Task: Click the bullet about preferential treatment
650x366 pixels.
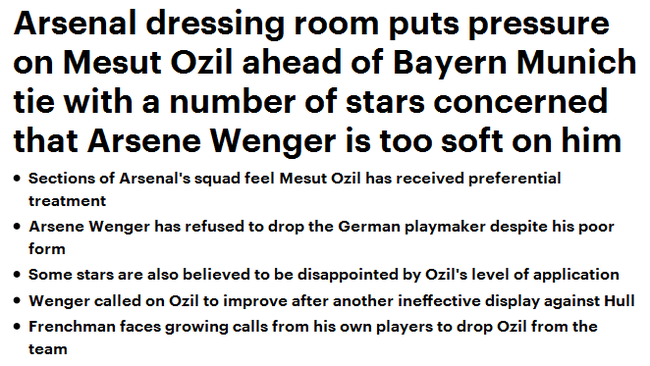Action: coord(294,189)
